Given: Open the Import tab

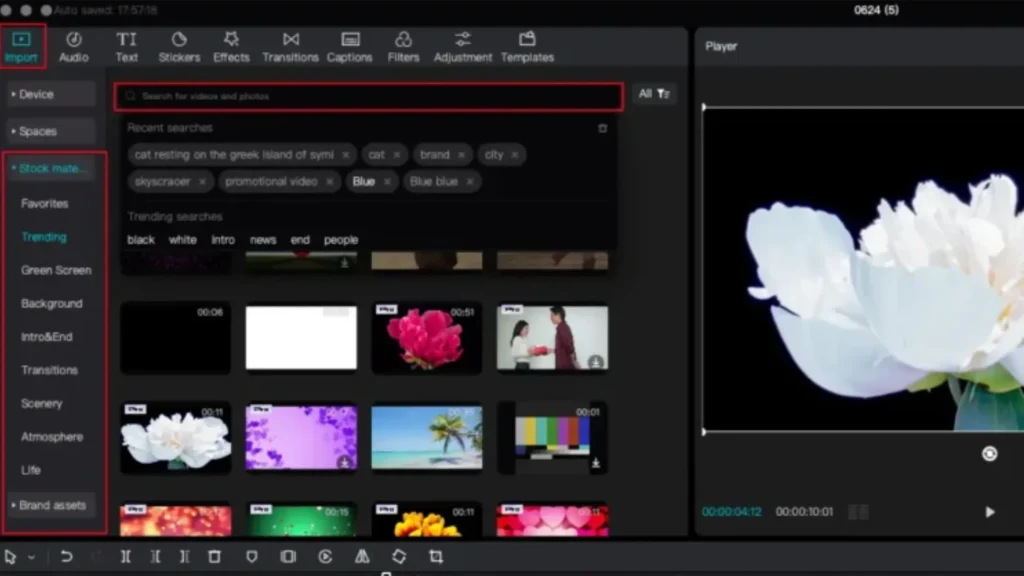Looking at the screenshot, I should point(22,46).
